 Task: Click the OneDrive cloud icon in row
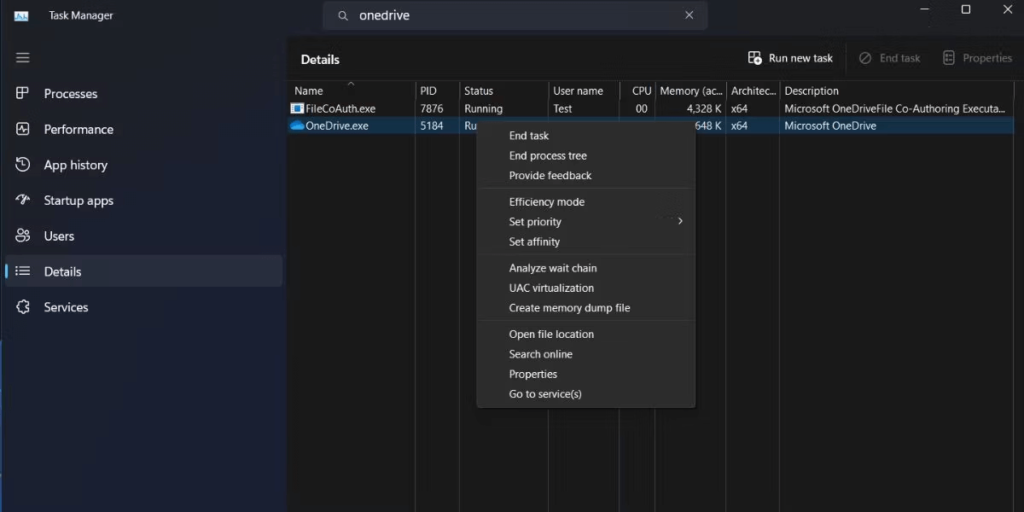(297, 125)
